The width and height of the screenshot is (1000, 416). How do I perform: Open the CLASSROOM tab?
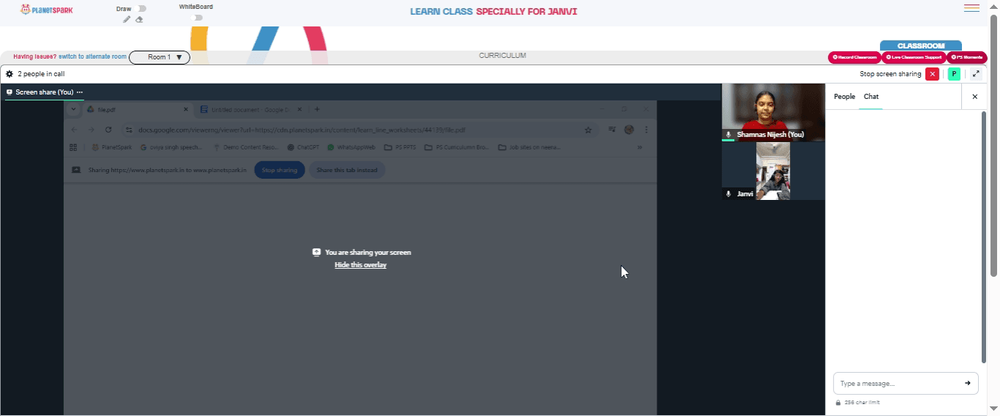pos(920,46)
